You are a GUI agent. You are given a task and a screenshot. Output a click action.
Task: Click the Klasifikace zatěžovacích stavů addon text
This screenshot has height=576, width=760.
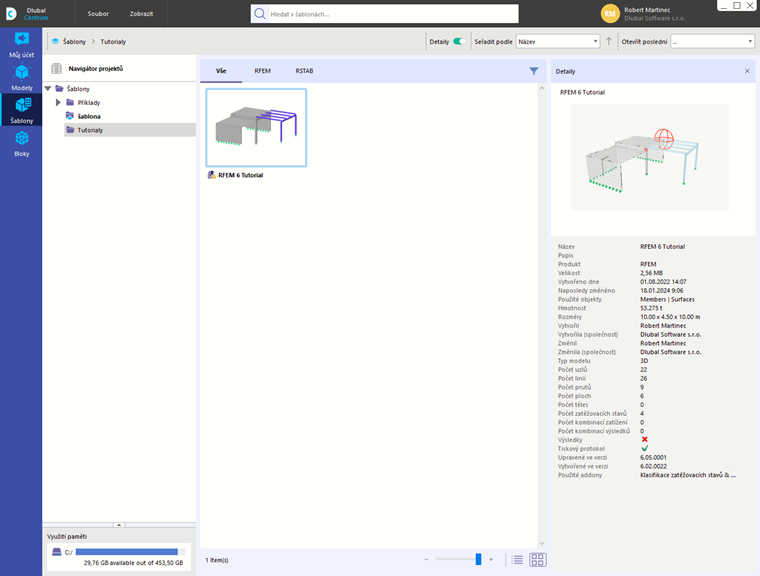688,475
